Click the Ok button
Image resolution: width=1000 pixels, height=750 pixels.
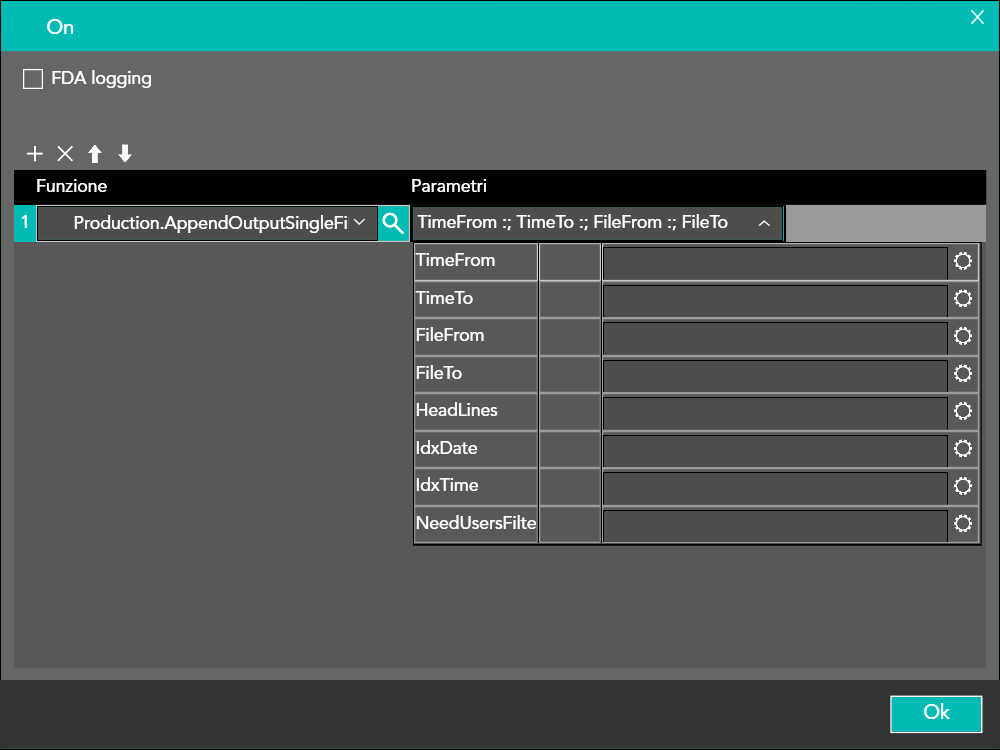click(x=936, y=713)
